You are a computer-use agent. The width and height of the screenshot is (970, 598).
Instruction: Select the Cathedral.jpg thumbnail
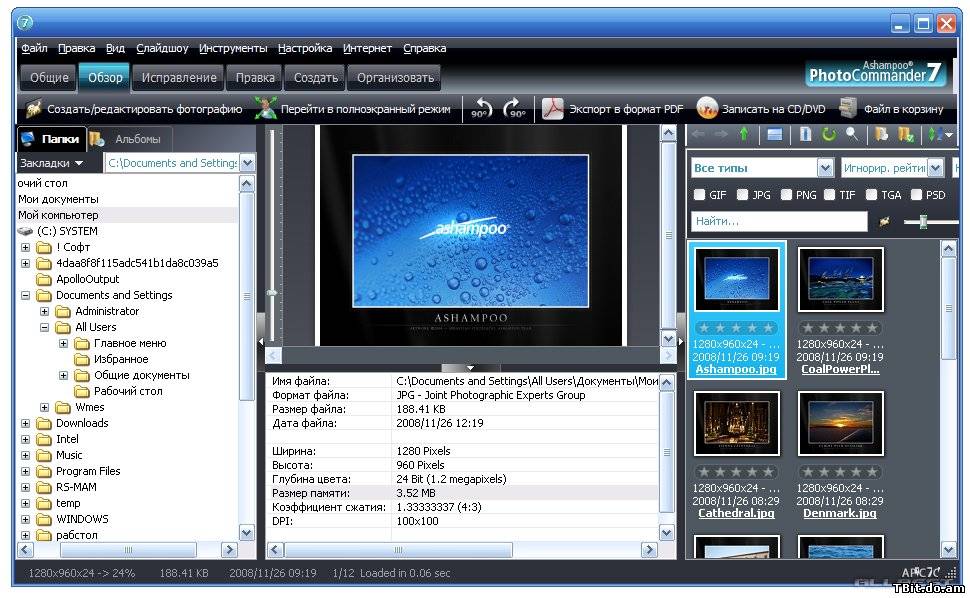pos(737,423)
